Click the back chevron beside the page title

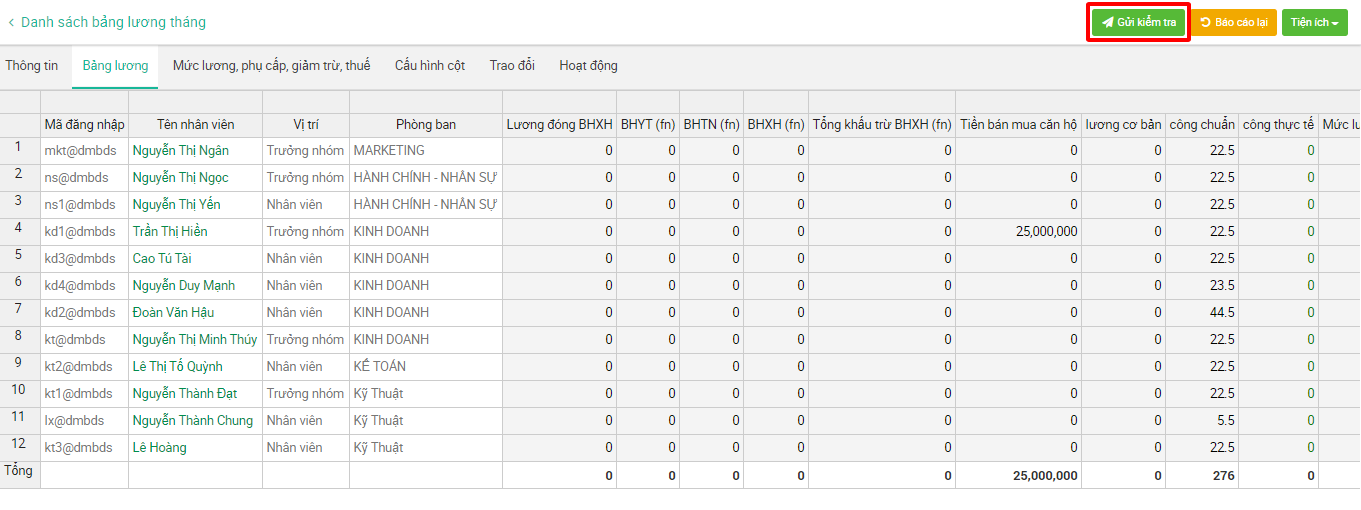(11, 22)
